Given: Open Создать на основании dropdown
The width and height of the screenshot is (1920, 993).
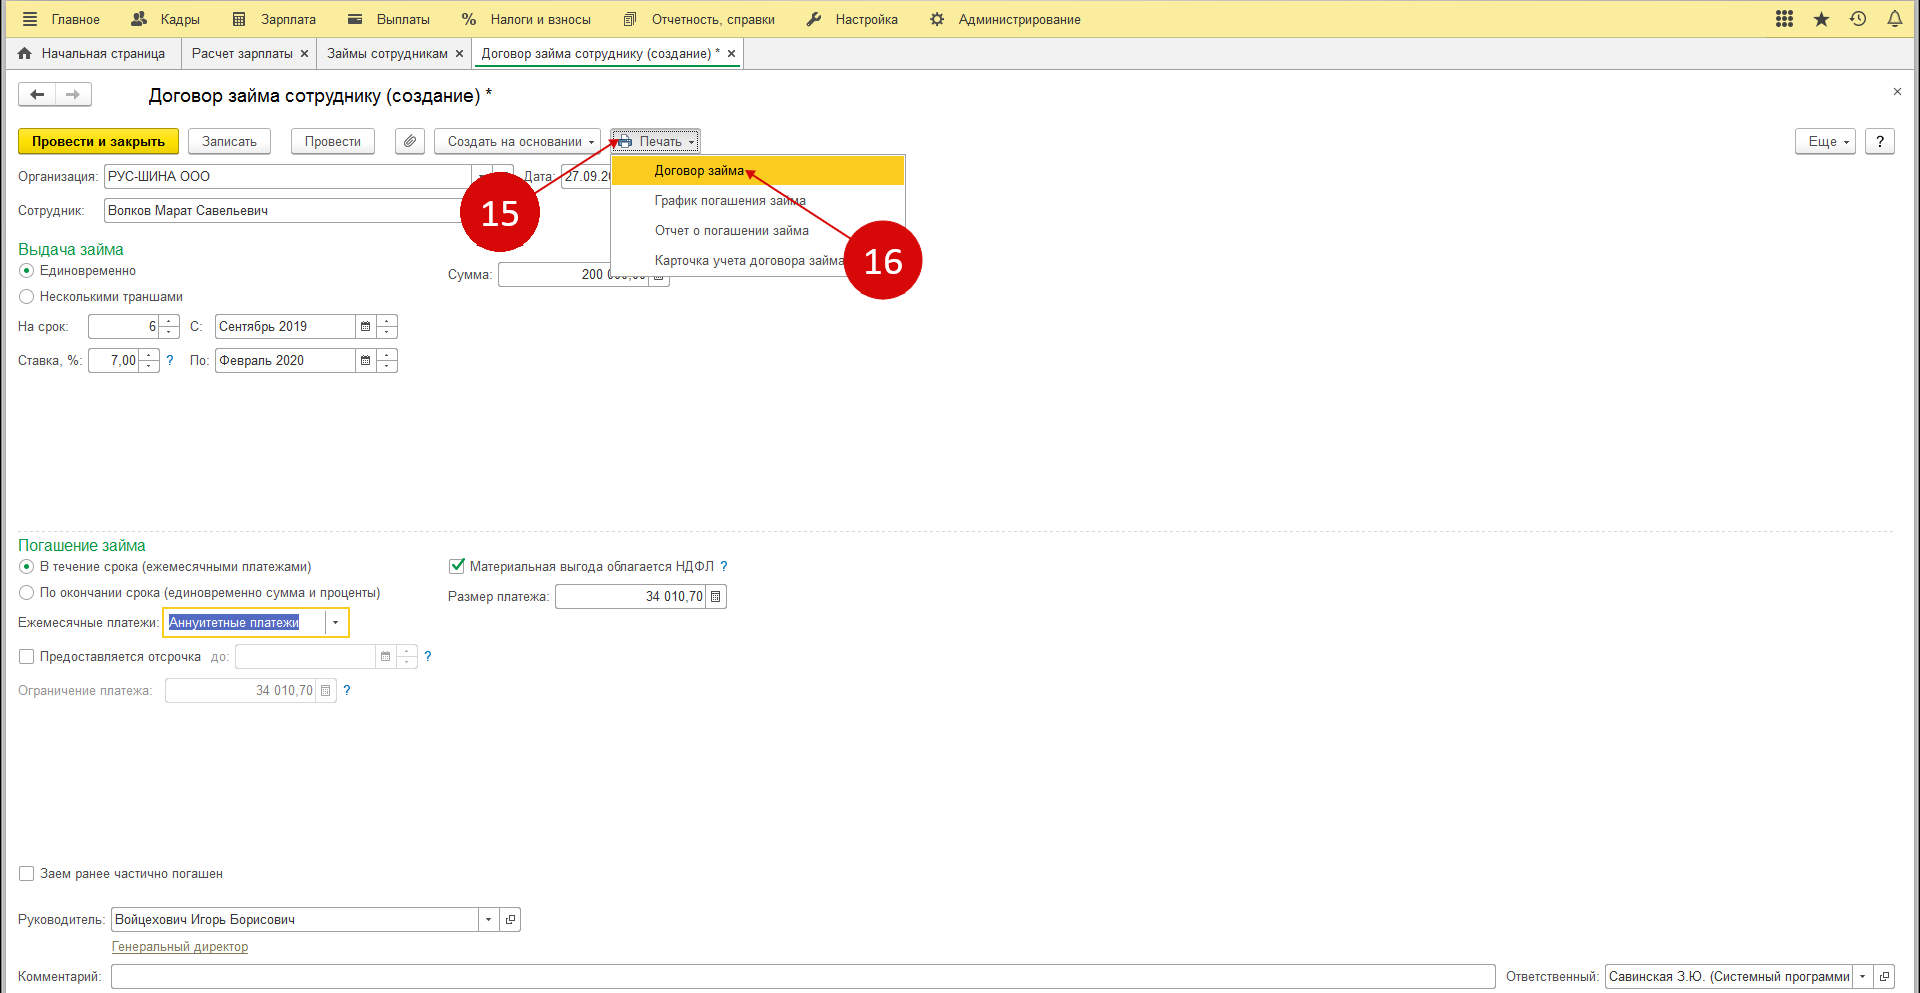Looking at the screenshot, I should [x=517, y=141].
